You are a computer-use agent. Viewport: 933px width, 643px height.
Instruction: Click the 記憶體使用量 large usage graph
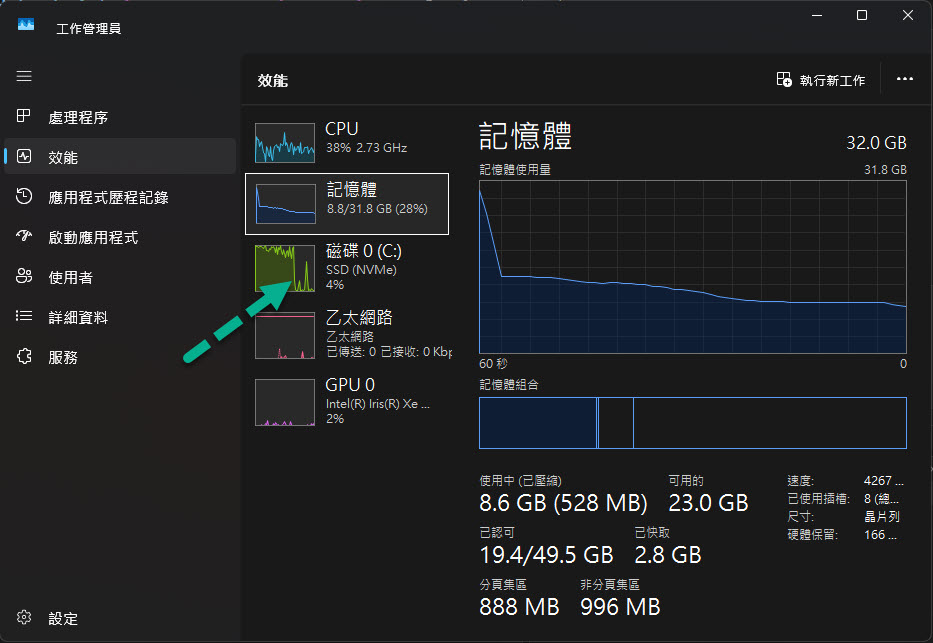coord(692,266)
